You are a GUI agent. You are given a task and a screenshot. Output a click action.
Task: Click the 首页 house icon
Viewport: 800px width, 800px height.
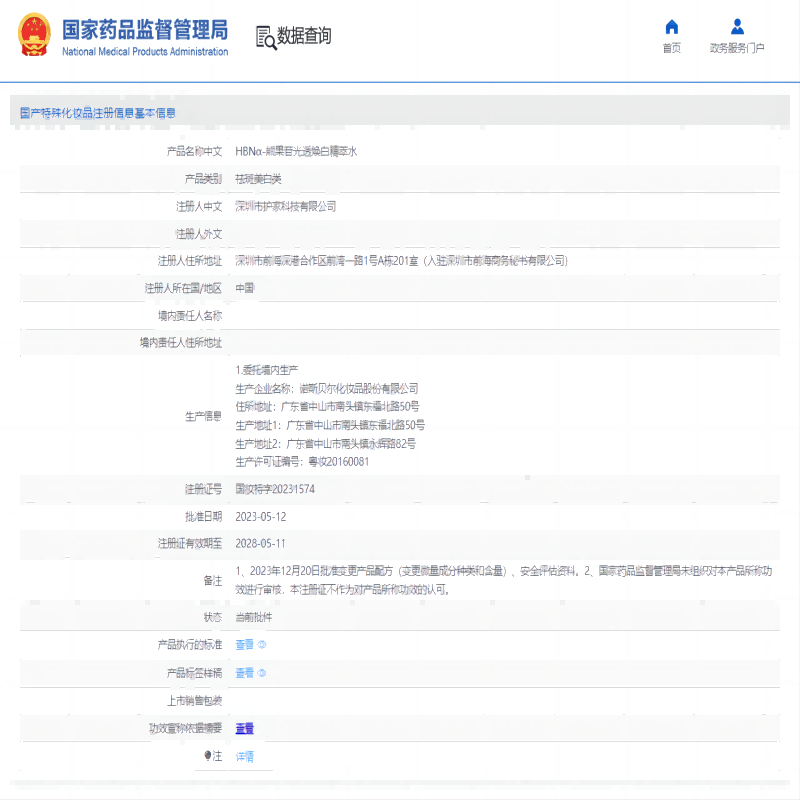[x=671, y=27]
